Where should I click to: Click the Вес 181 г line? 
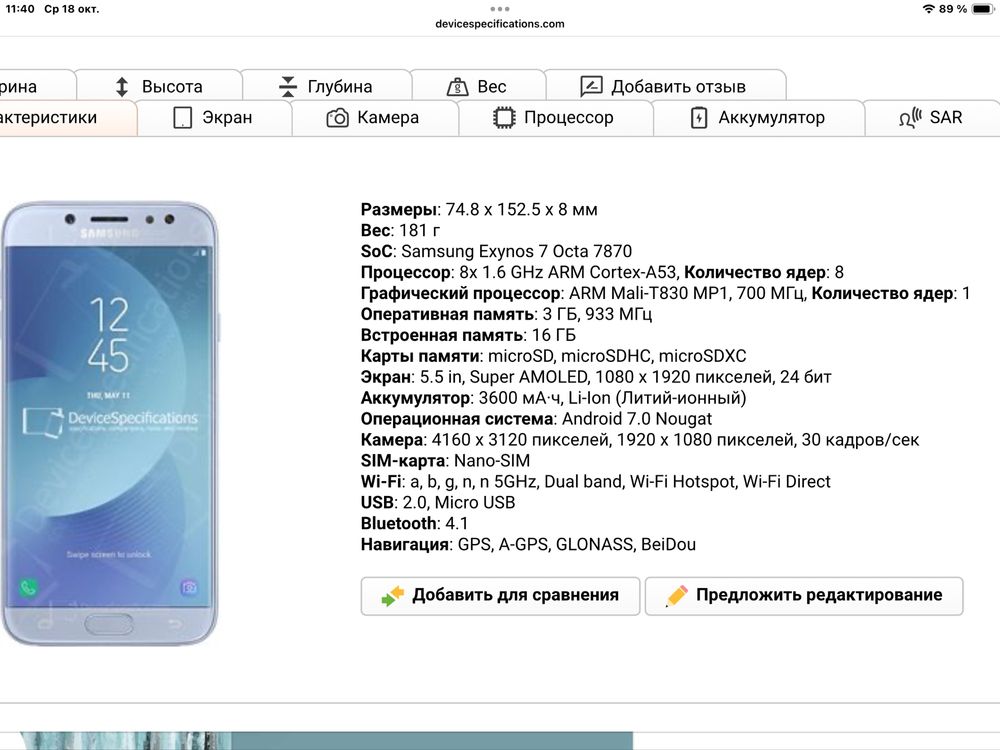click(401, 230)
